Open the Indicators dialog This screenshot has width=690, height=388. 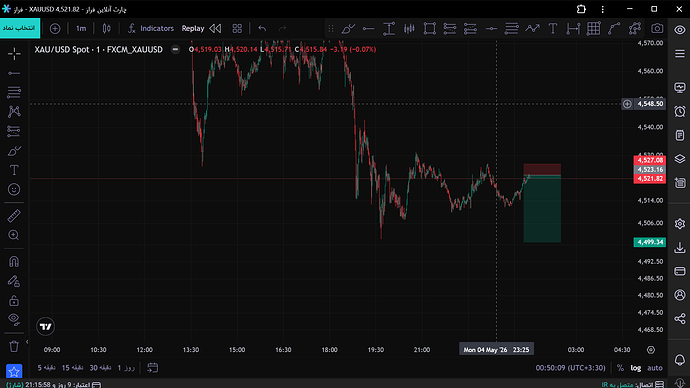coord(151,29)
